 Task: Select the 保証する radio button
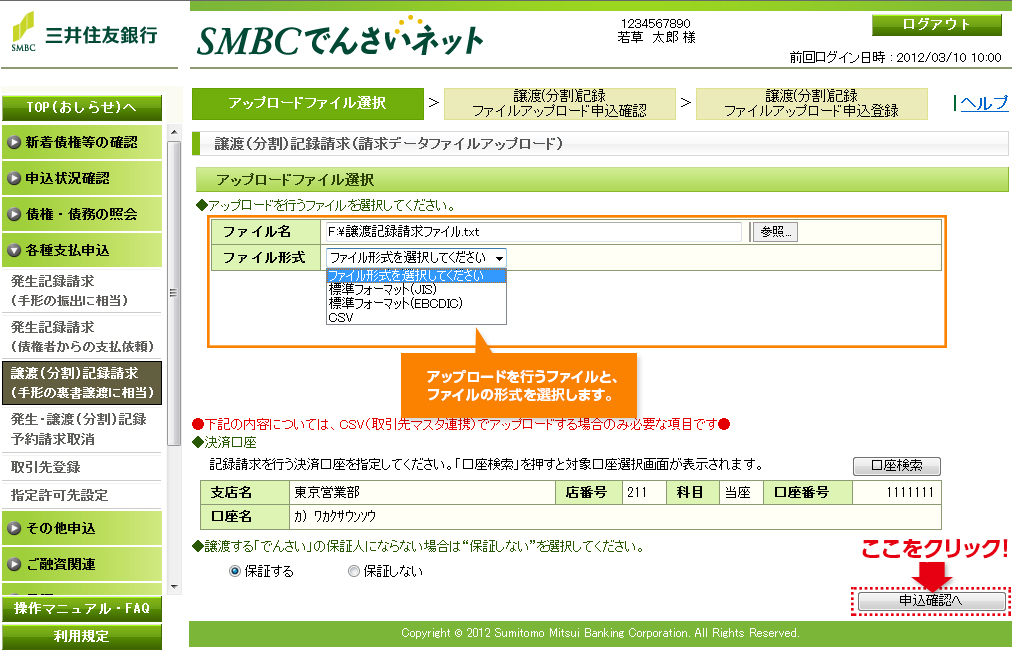[x=235, y=571]
